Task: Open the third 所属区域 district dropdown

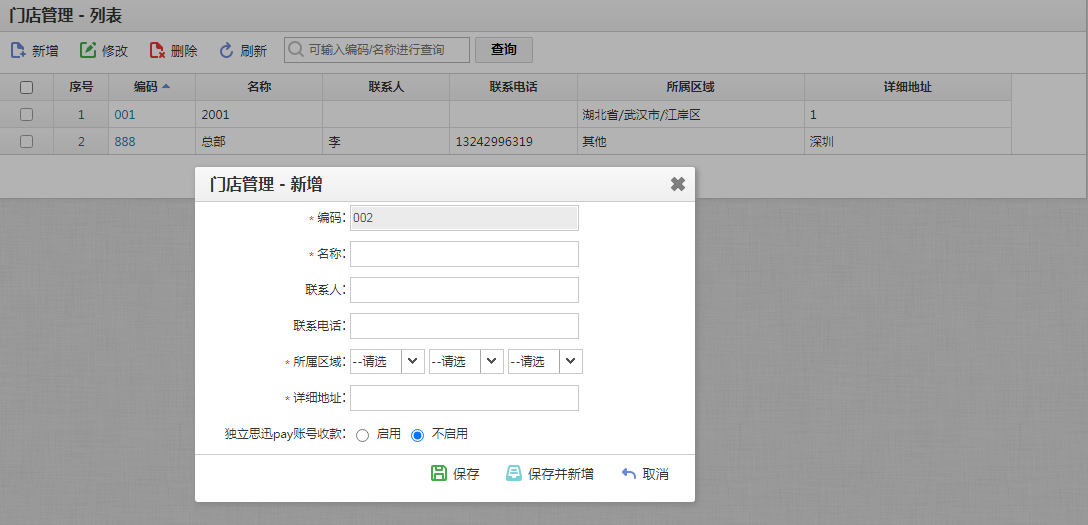Action: (545, 361)
